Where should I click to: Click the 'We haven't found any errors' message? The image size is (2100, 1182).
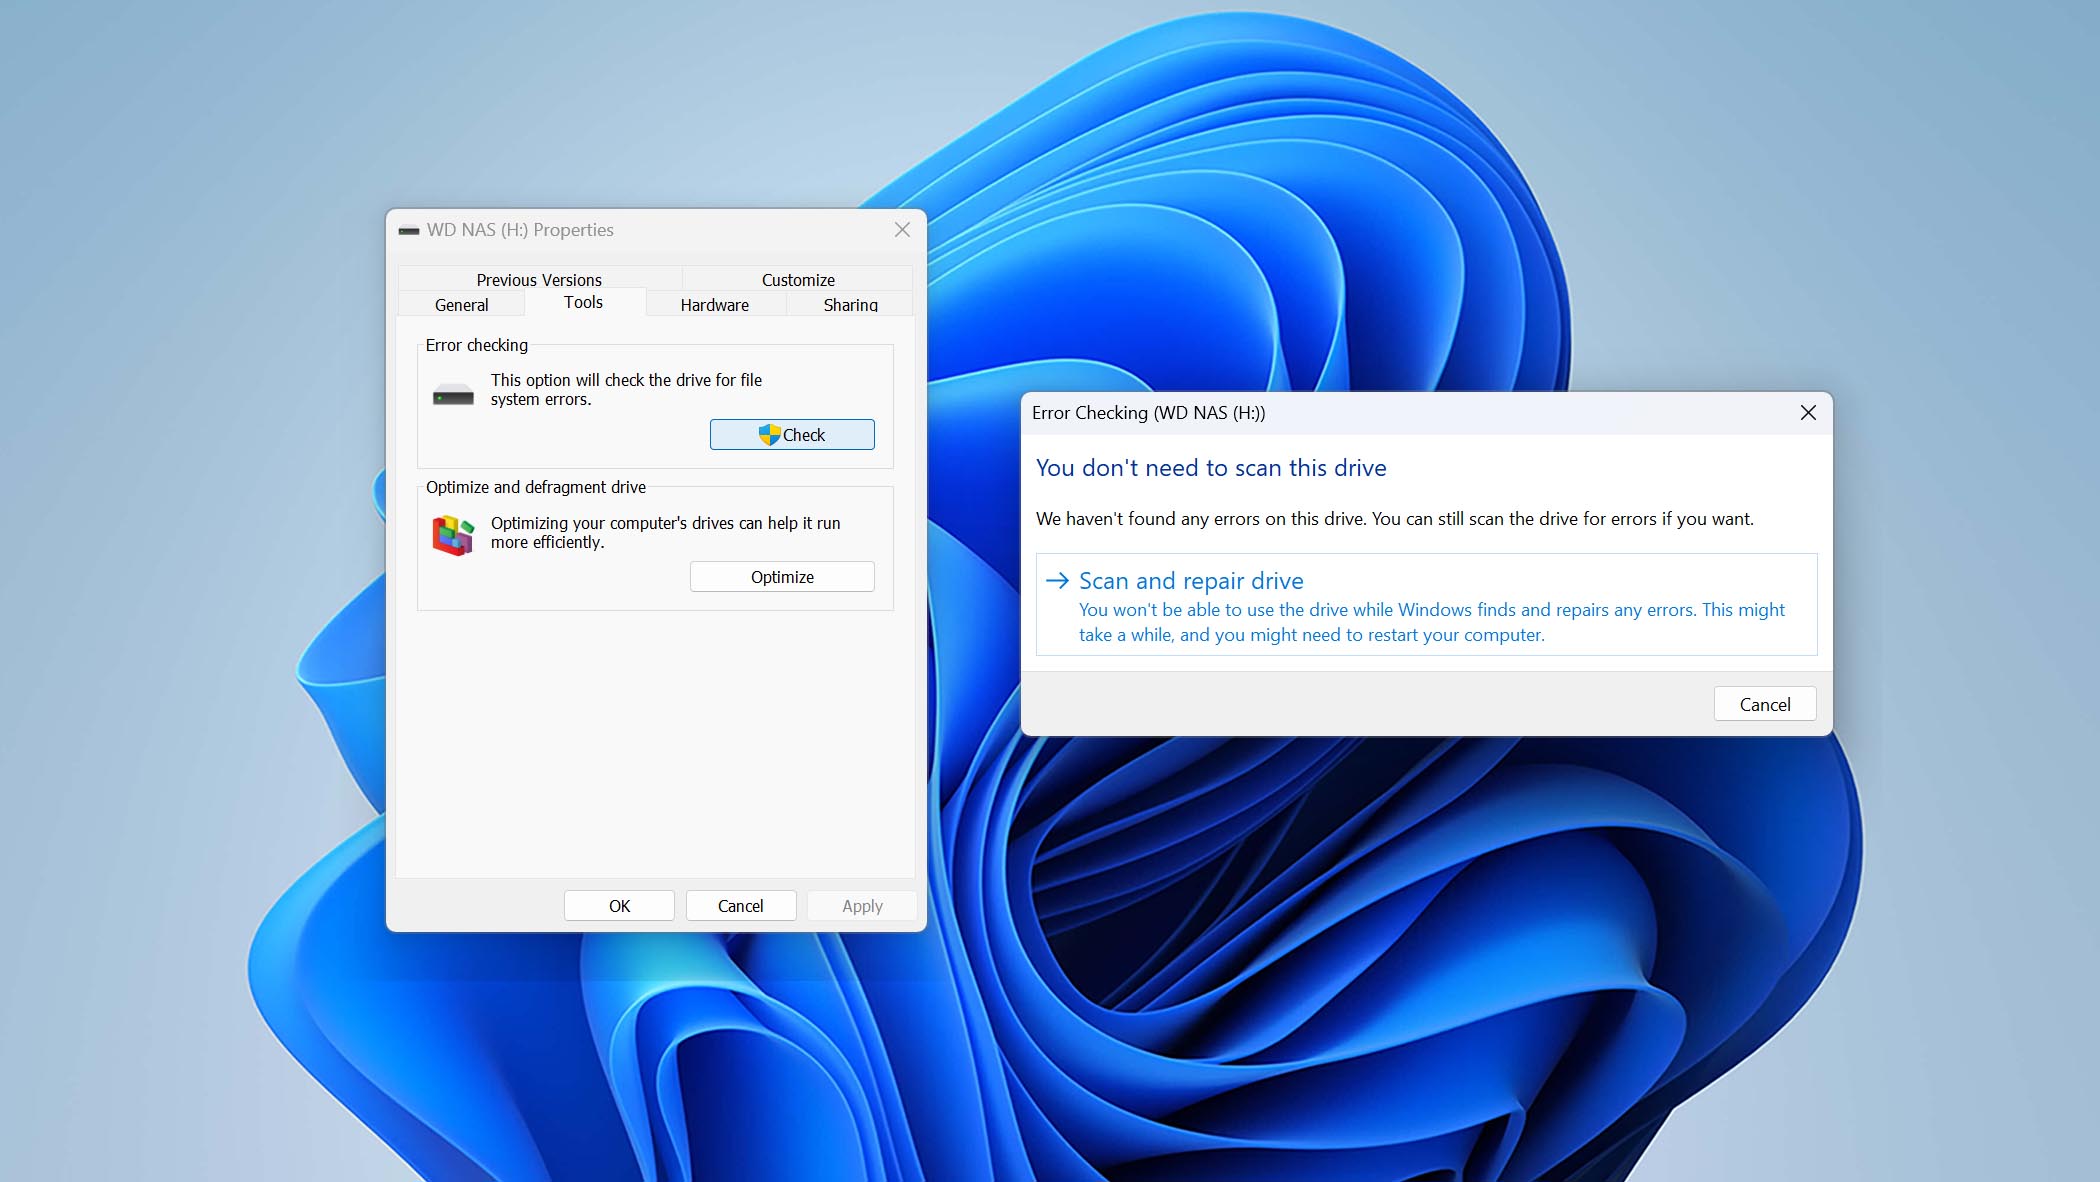click(1395, 518)
